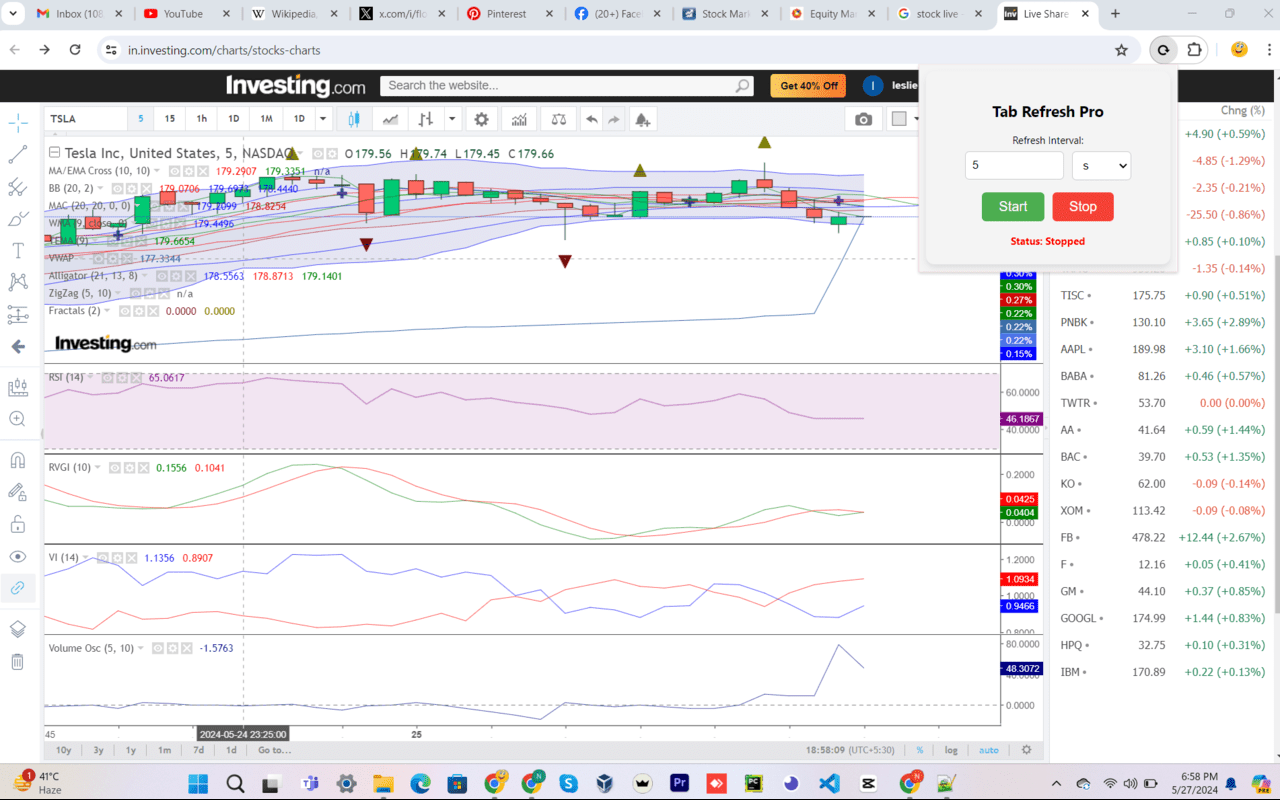The height and width of the screenshot is (800, 1280).
Task: Select the zoom in magnifier tool
Action: pyautogui.click(x=18, y=419)
